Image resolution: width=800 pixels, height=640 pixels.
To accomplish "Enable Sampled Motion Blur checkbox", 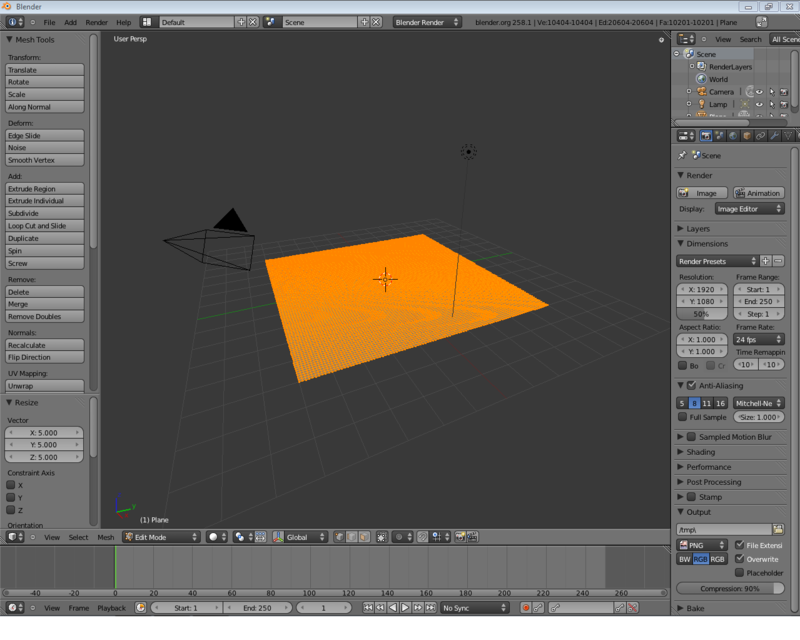I will click(691, 437).
